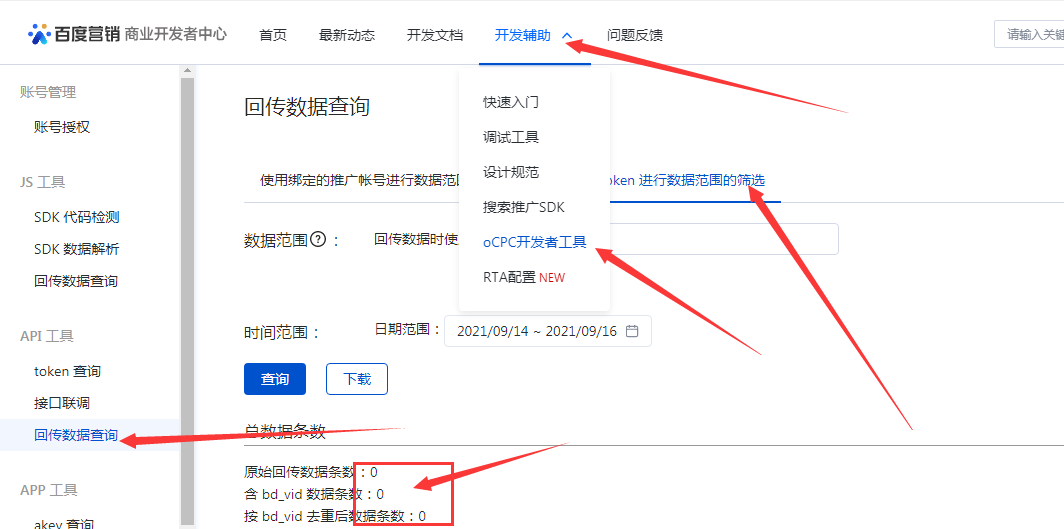The height and width of the screenshot is (529, 1064).
Task: Click the 下载 button
Action: (x=357, y=379)
